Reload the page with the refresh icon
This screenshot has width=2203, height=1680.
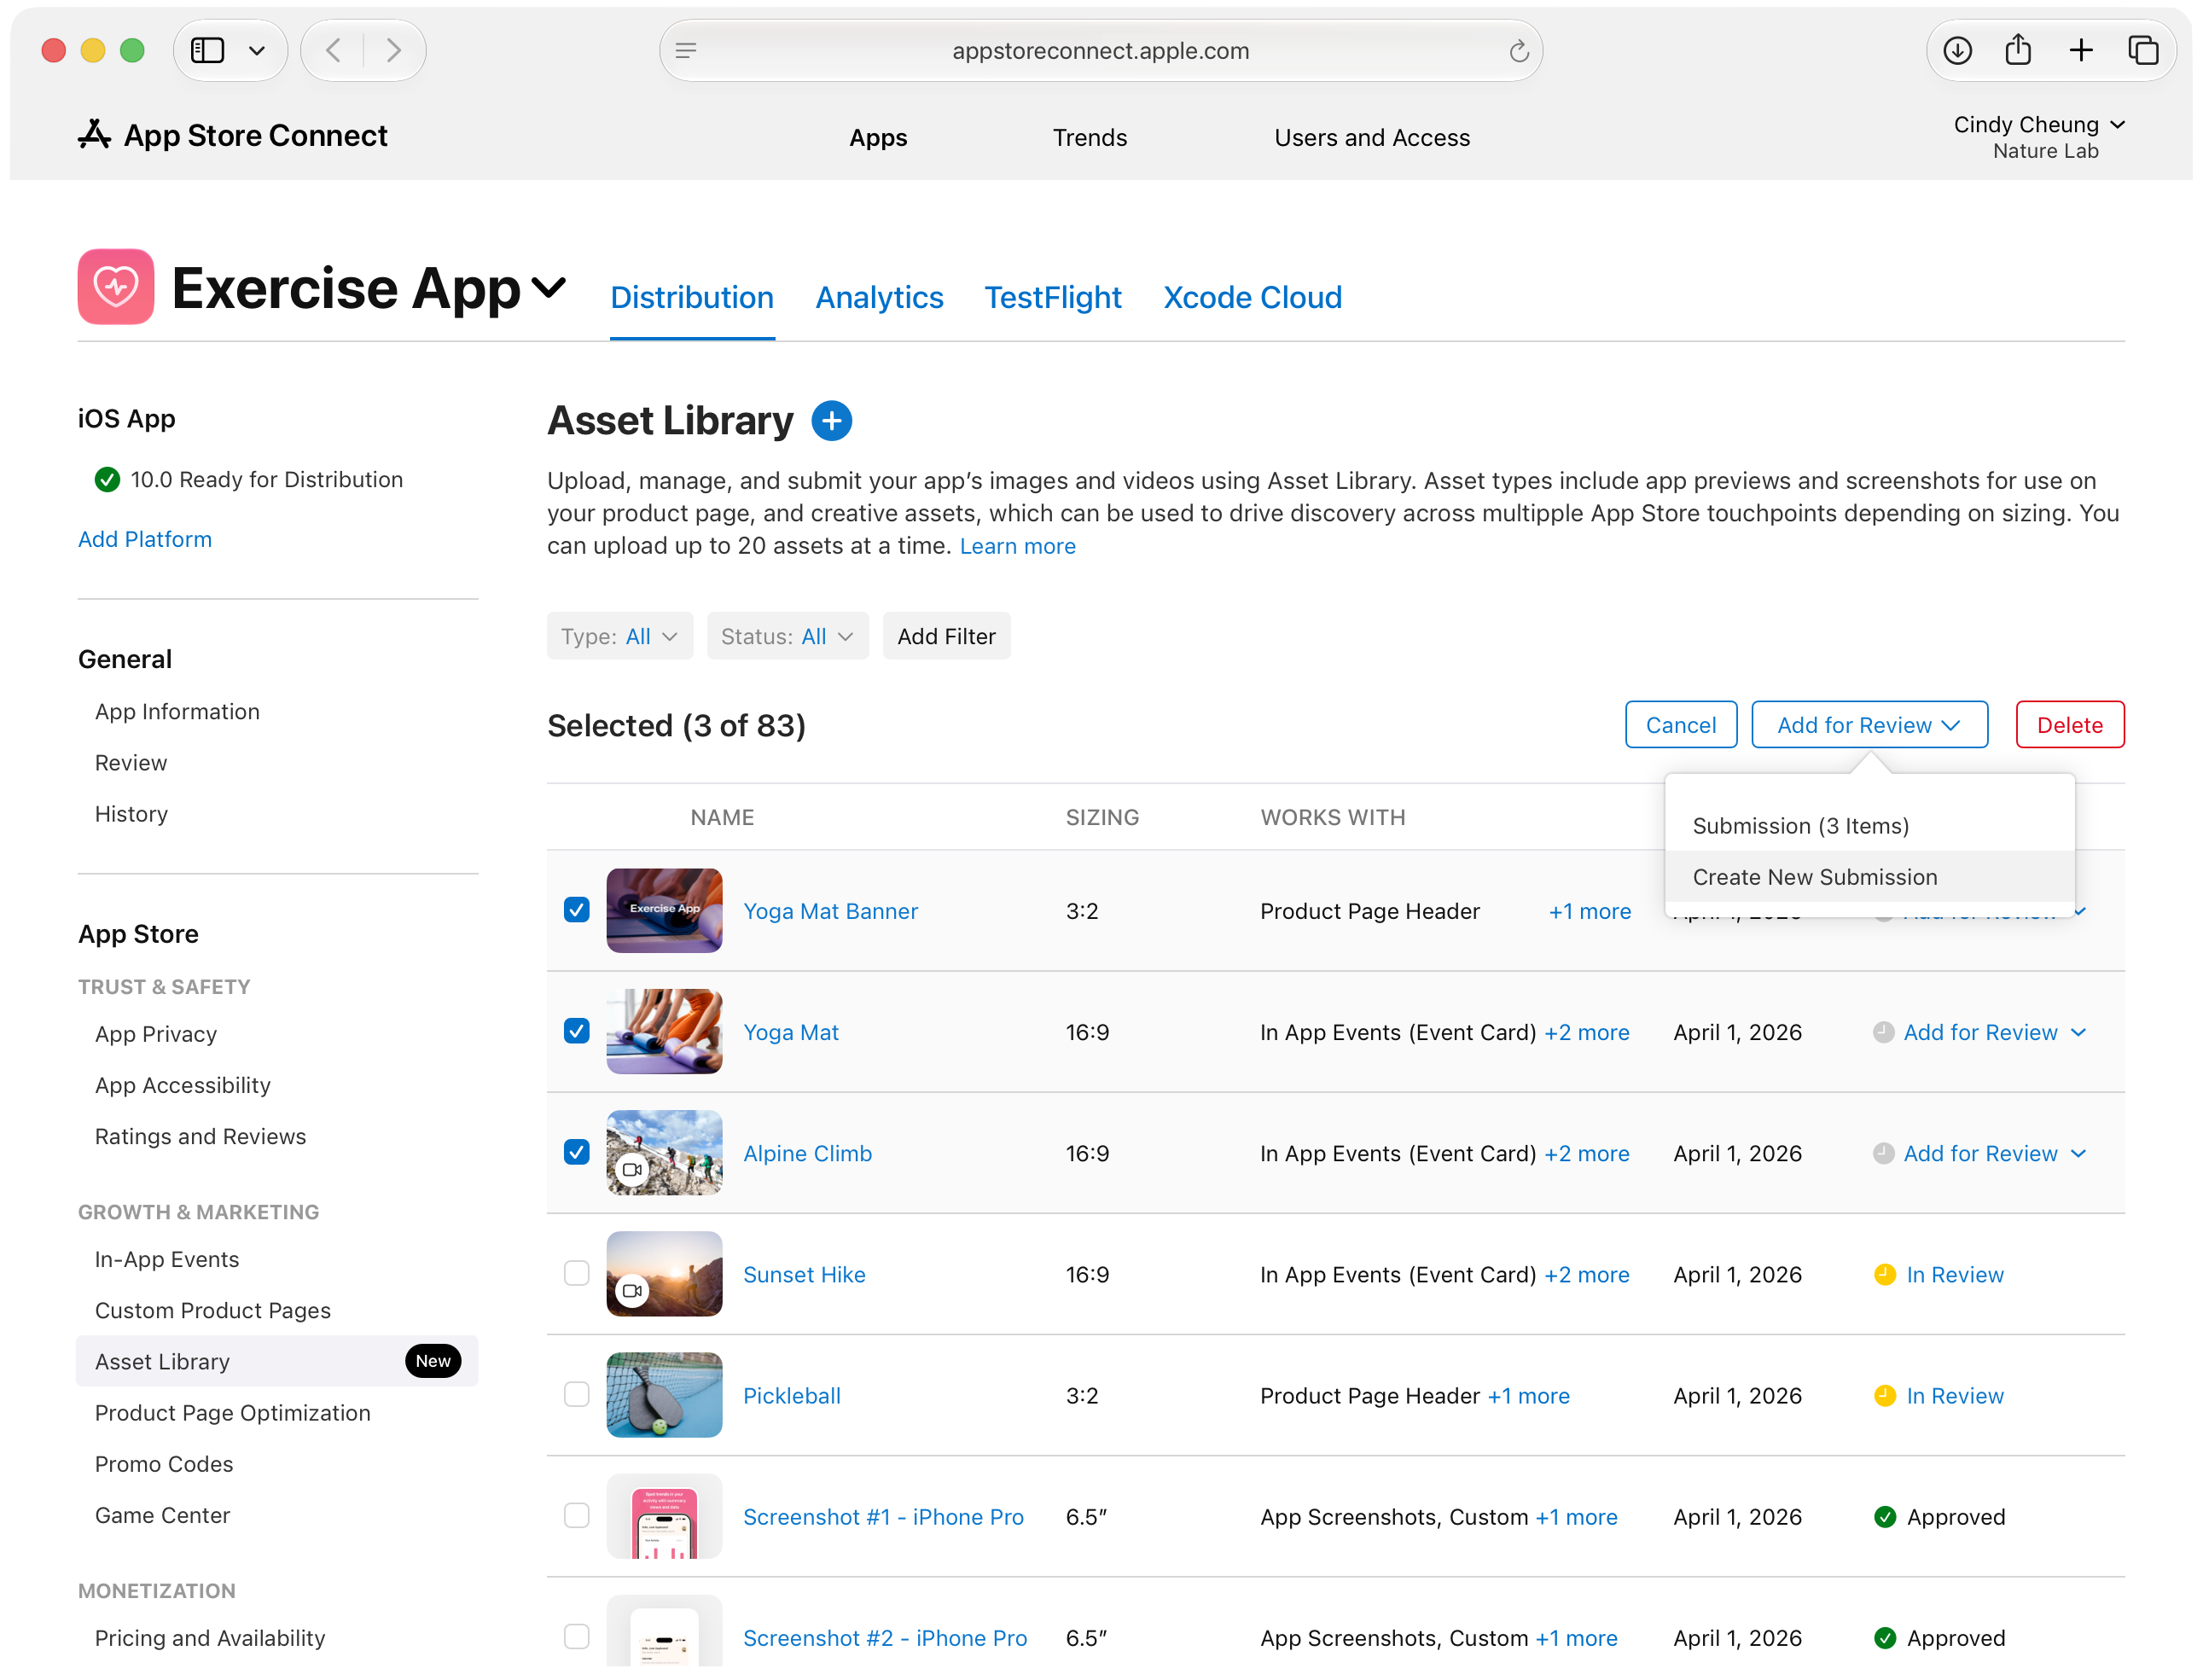click(1518, 51)
